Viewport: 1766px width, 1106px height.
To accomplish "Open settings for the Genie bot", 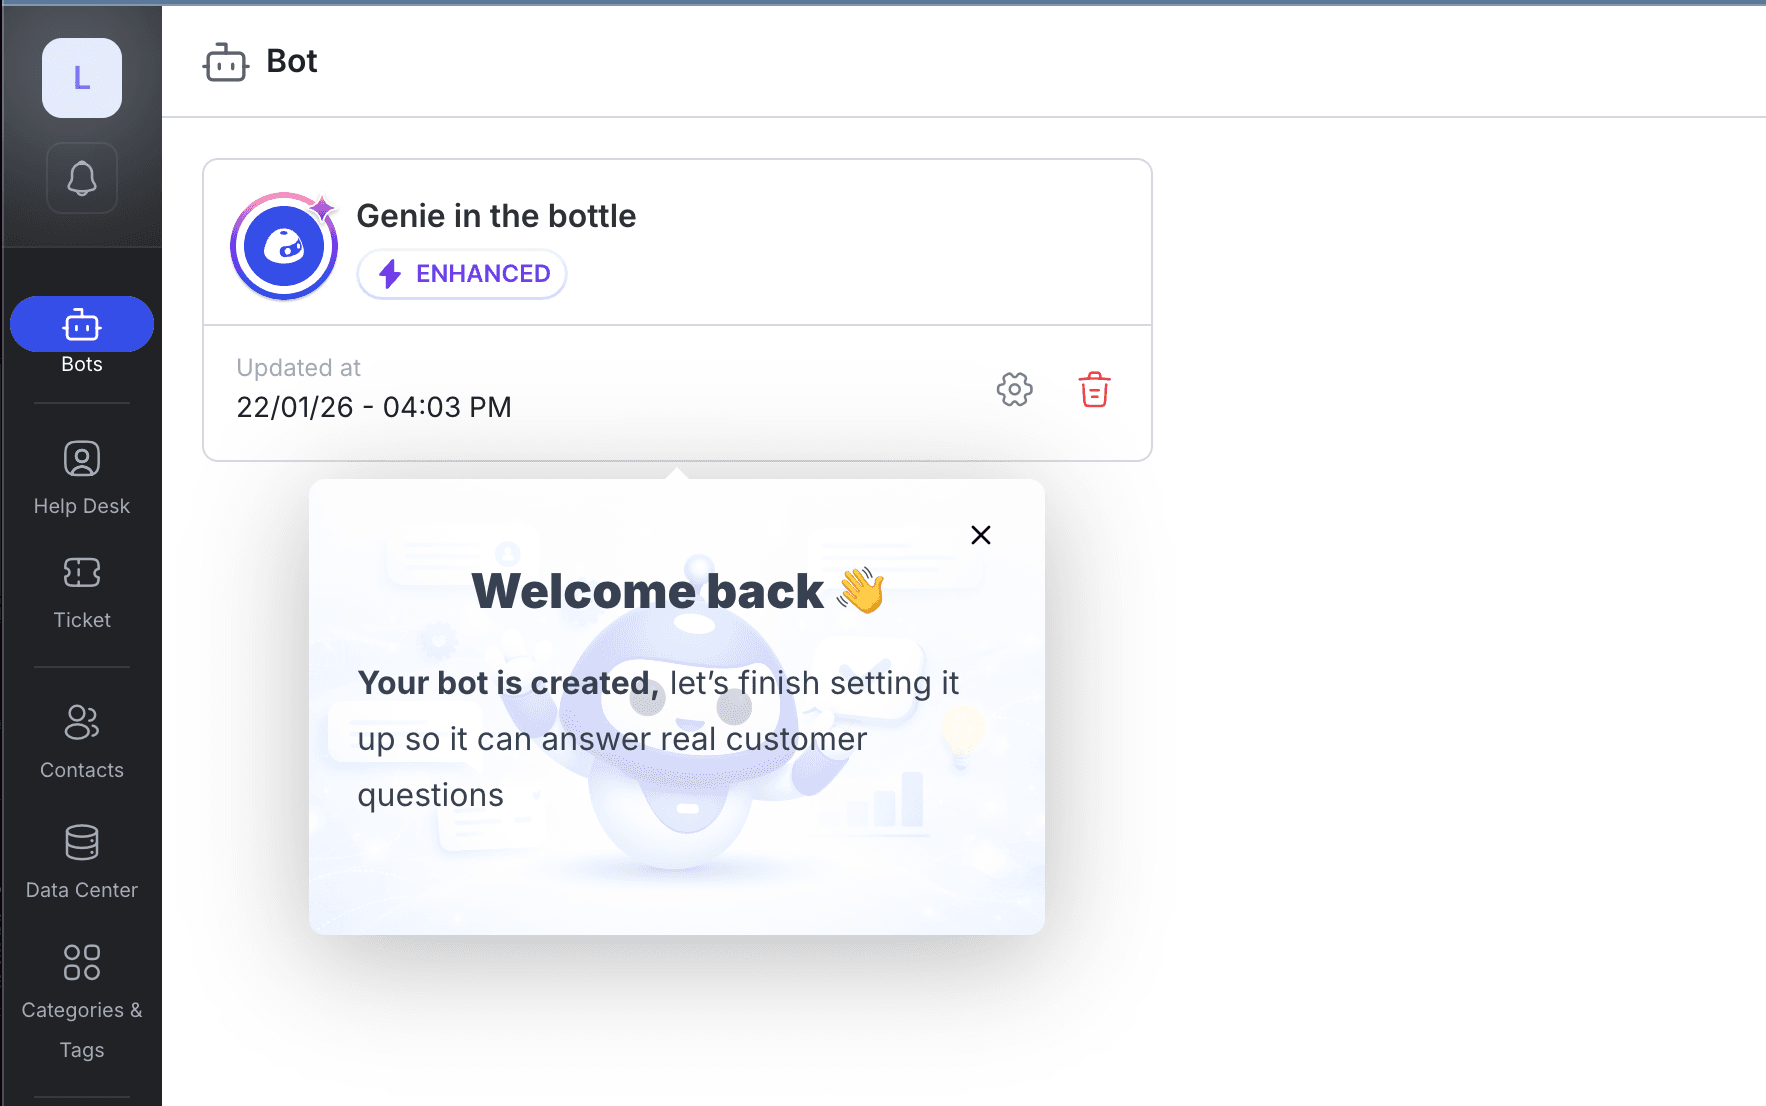I will click(x=1014, y=390).
